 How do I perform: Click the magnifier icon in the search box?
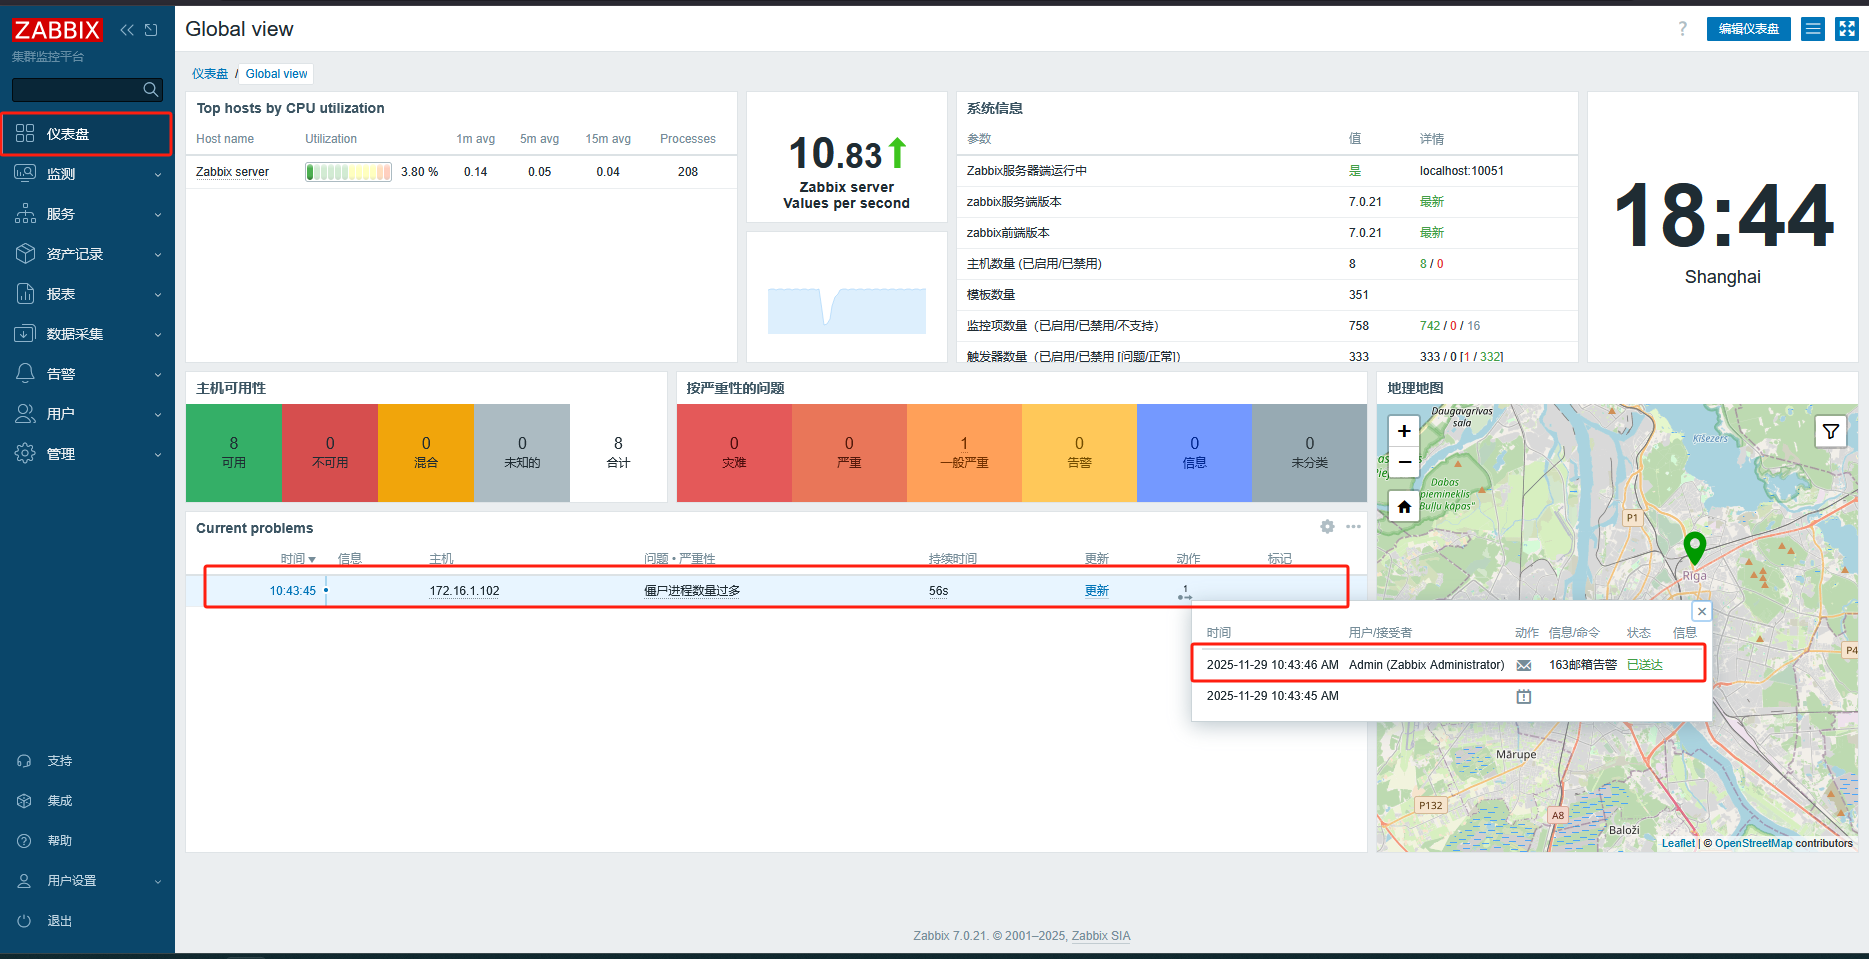point(151,90)
